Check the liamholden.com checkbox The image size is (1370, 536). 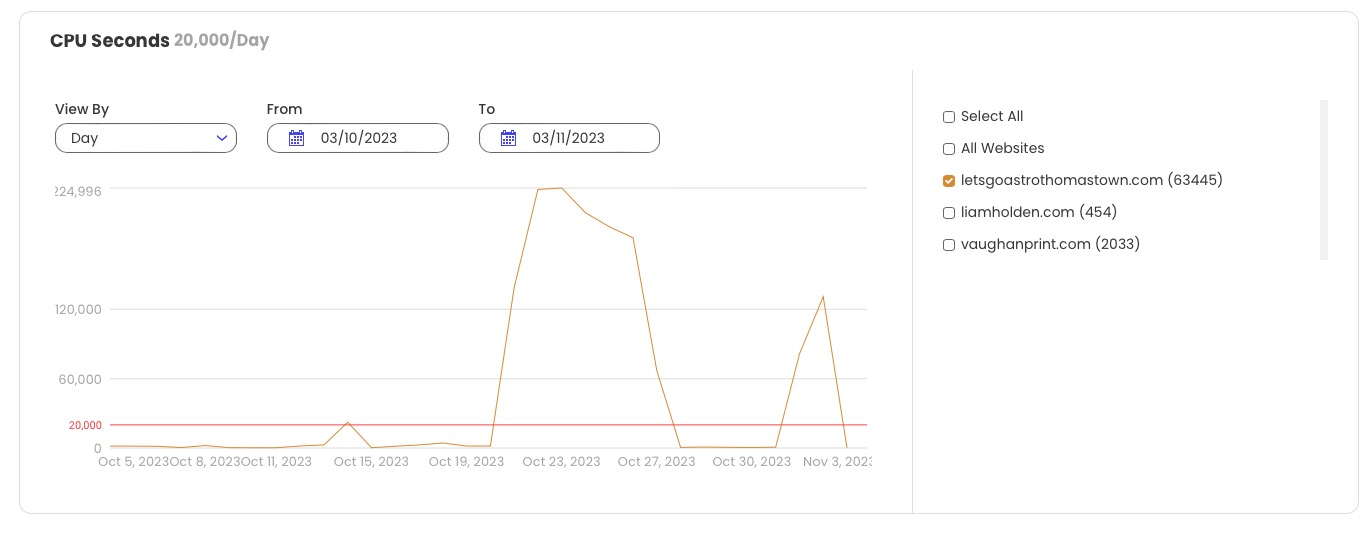[x=949, y=213]
